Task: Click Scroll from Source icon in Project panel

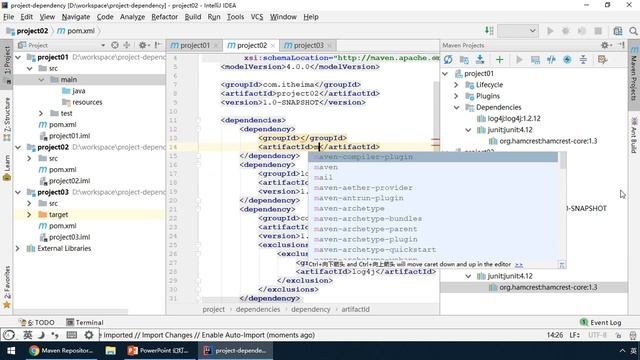Action: pos(115,45)
